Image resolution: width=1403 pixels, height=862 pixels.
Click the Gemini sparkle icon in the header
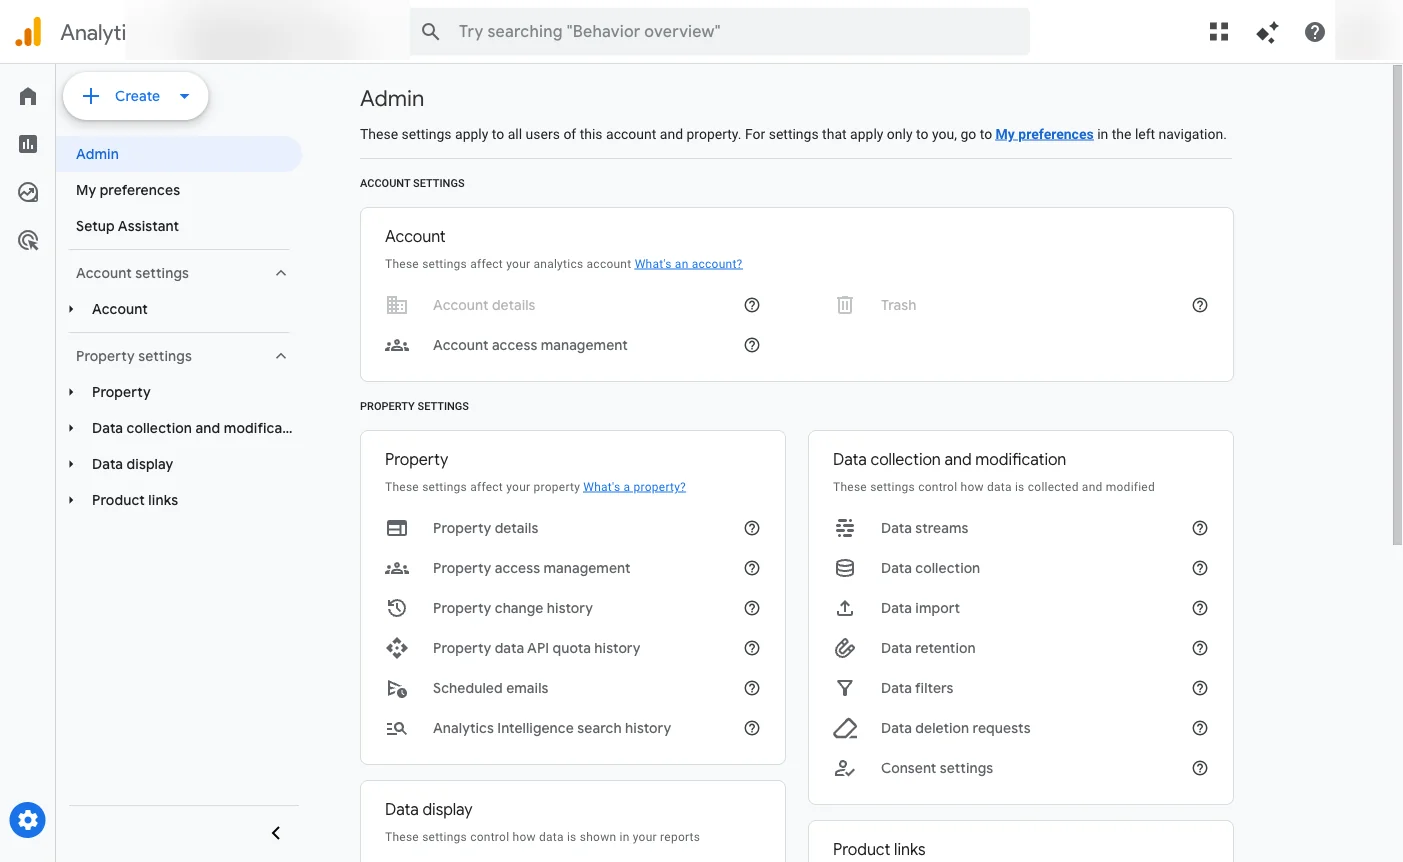[1266, 31]
